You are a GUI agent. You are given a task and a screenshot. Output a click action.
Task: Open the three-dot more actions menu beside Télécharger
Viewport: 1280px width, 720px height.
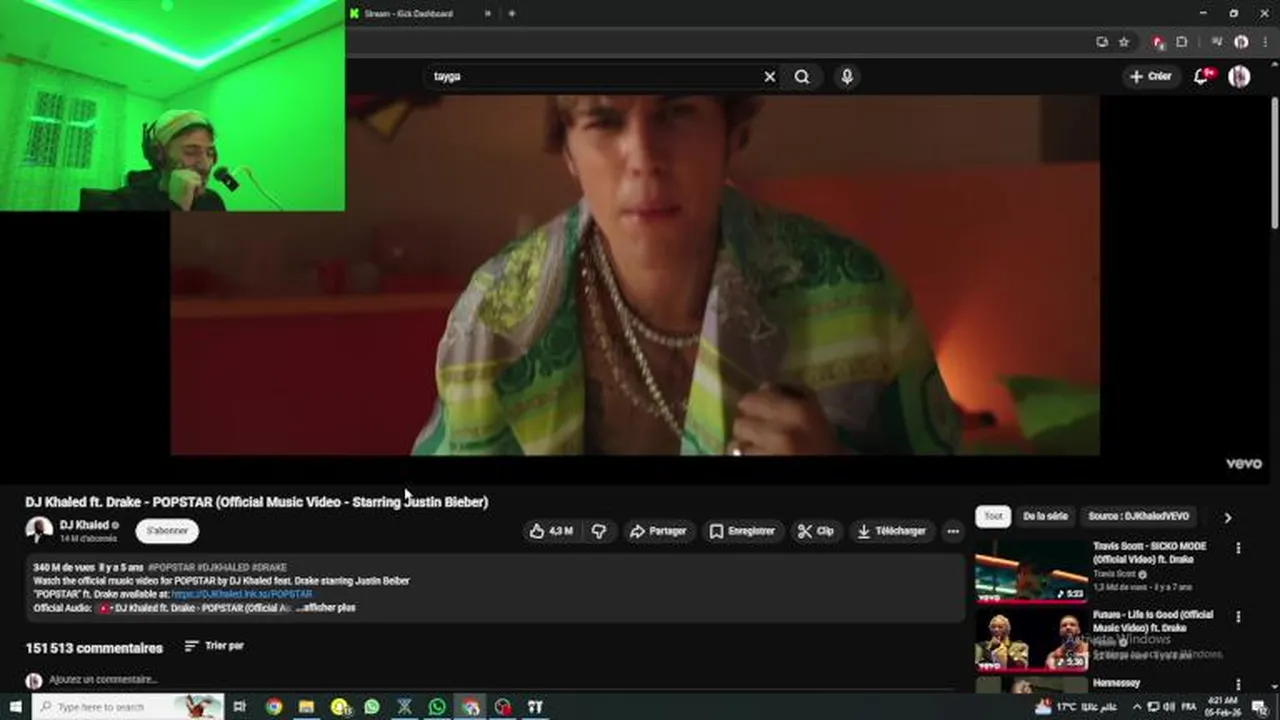953,531
